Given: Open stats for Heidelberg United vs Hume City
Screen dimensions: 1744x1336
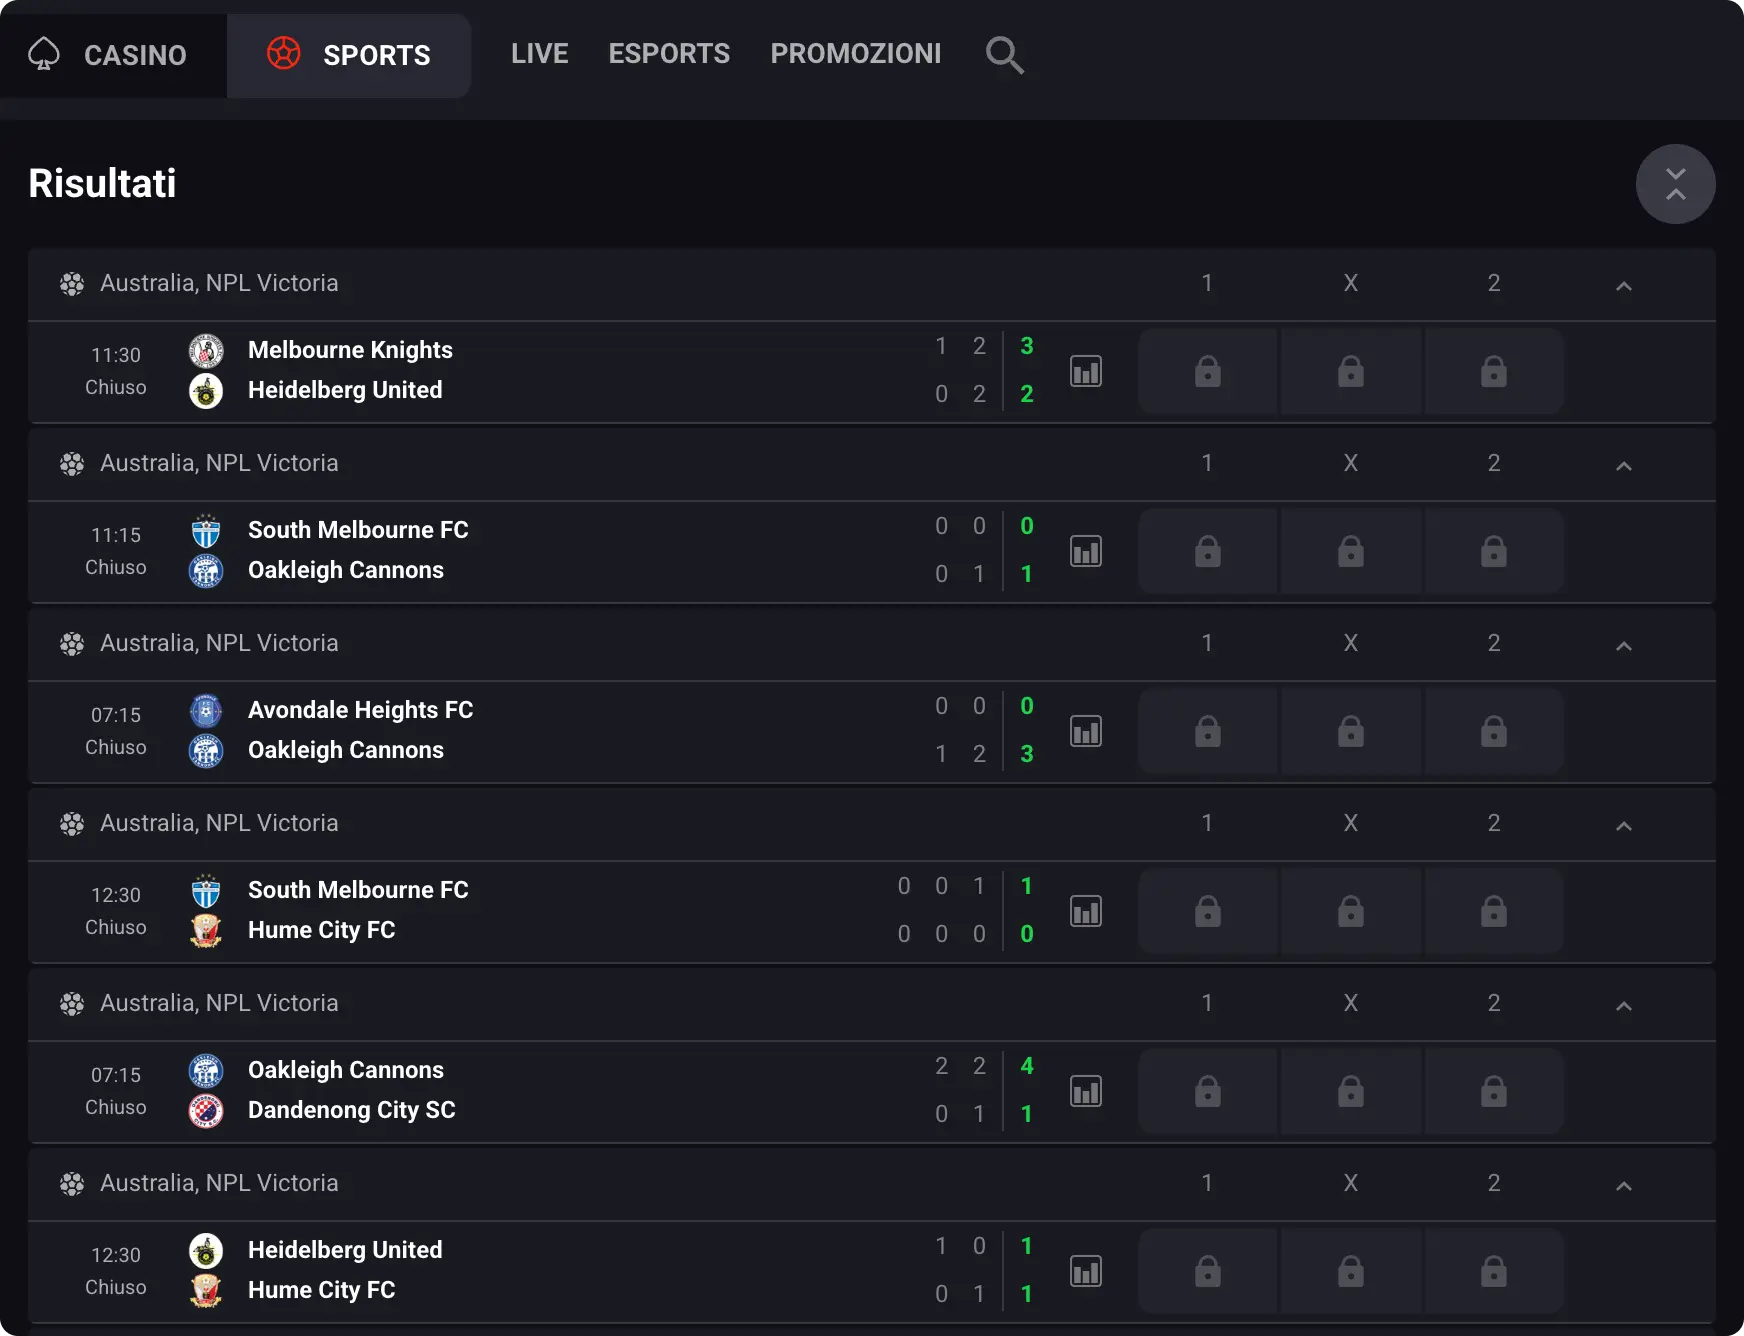Looking at the screenshot, I should (x=1086, y=1271).
